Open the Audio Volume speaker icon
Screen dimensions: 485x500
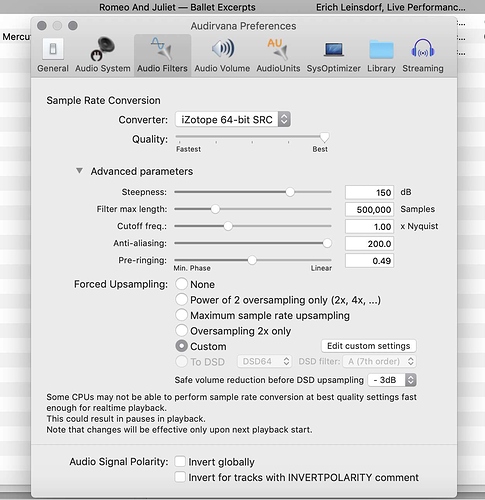point(222,49)
